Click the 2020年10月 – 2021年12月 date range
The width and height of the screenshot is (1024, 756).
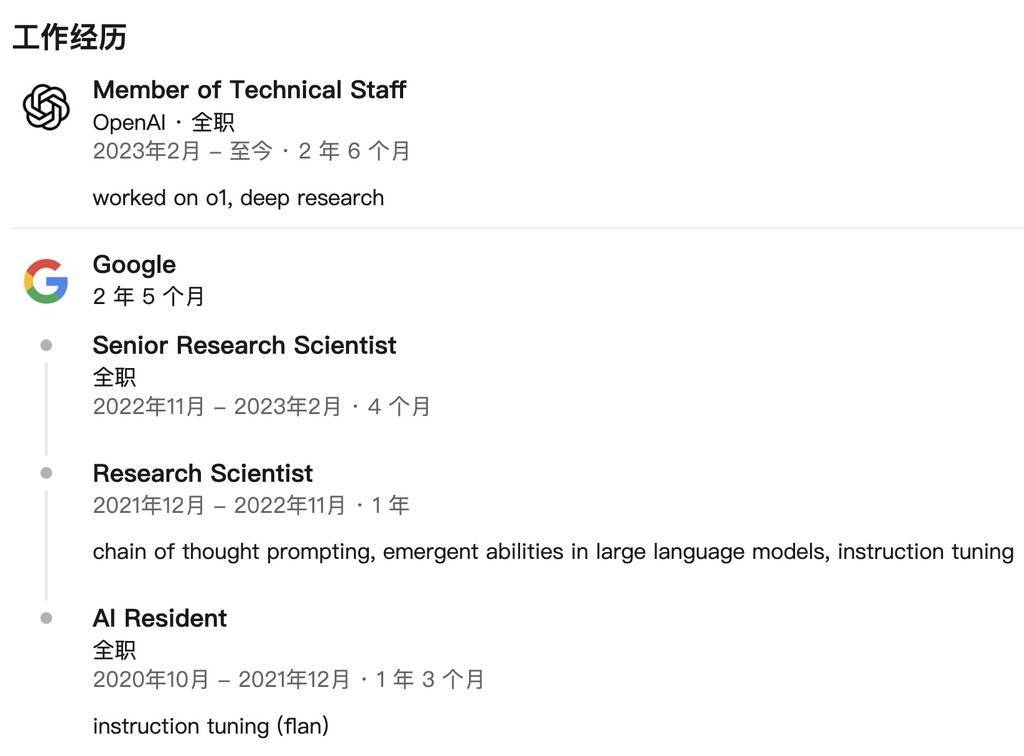[221, 680]
